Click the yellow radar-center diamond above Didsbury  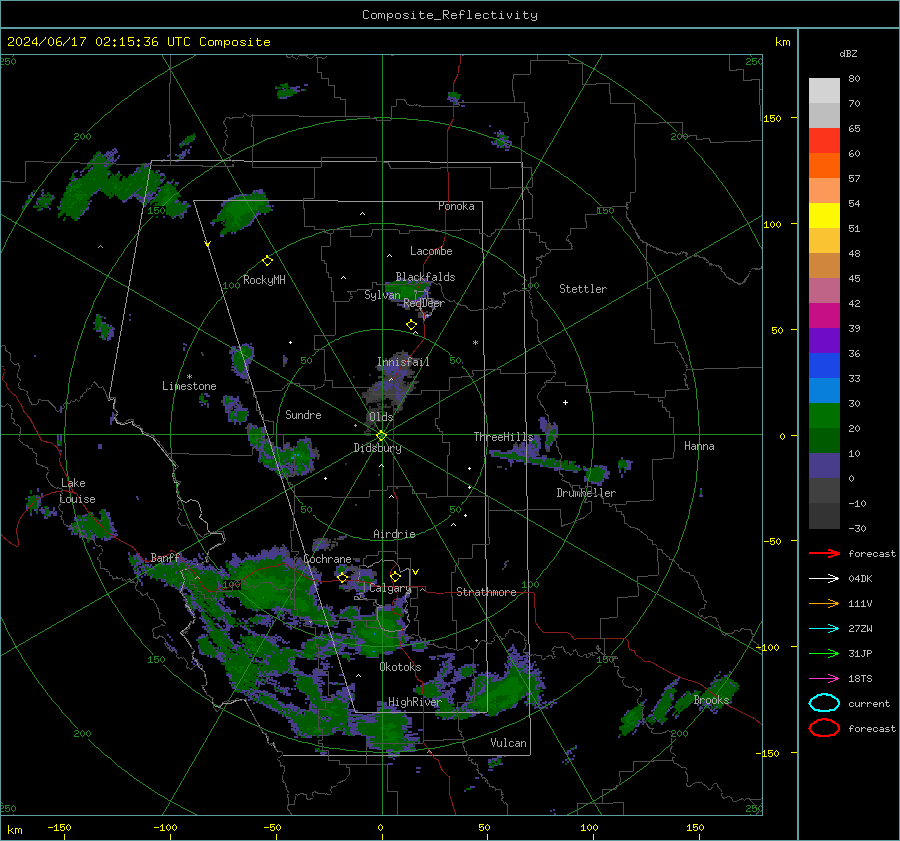pos(382,436)
